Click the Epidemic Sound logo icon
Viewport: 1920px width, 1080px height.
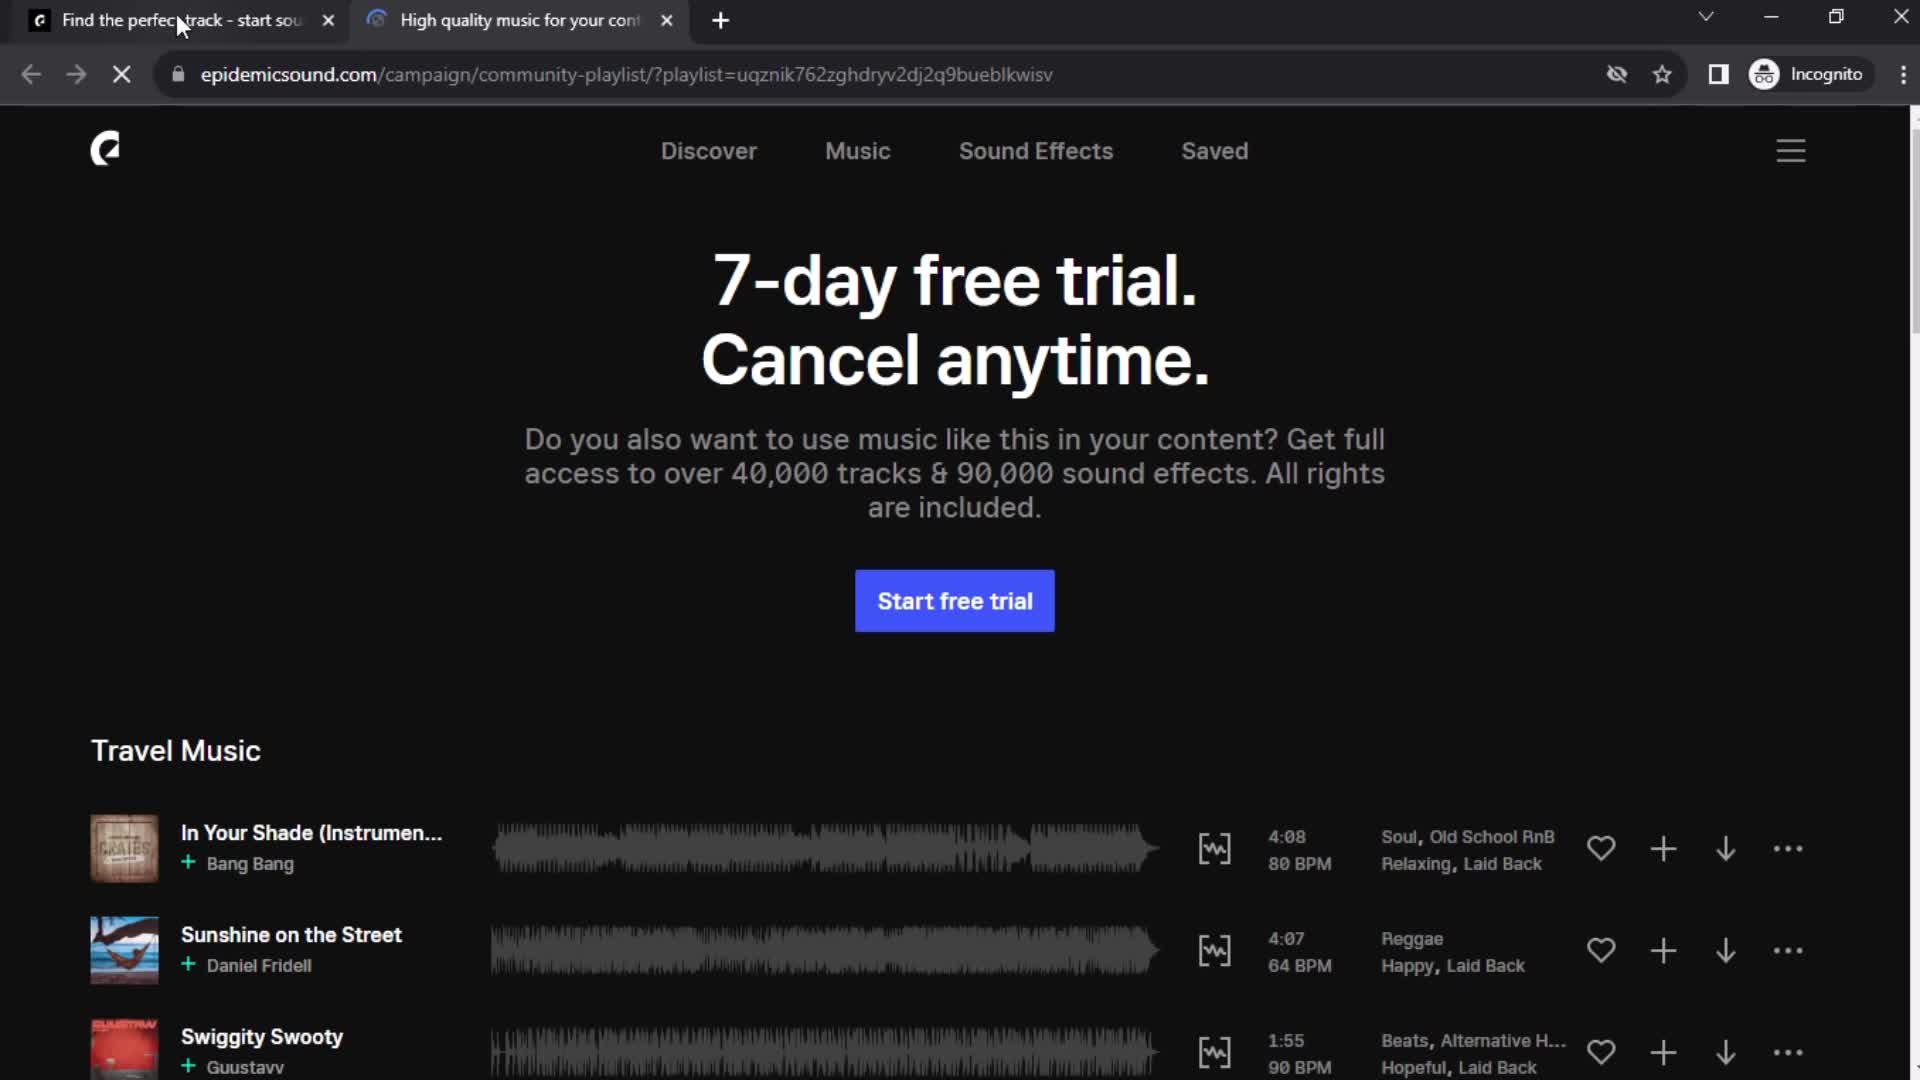coord(104,150)
